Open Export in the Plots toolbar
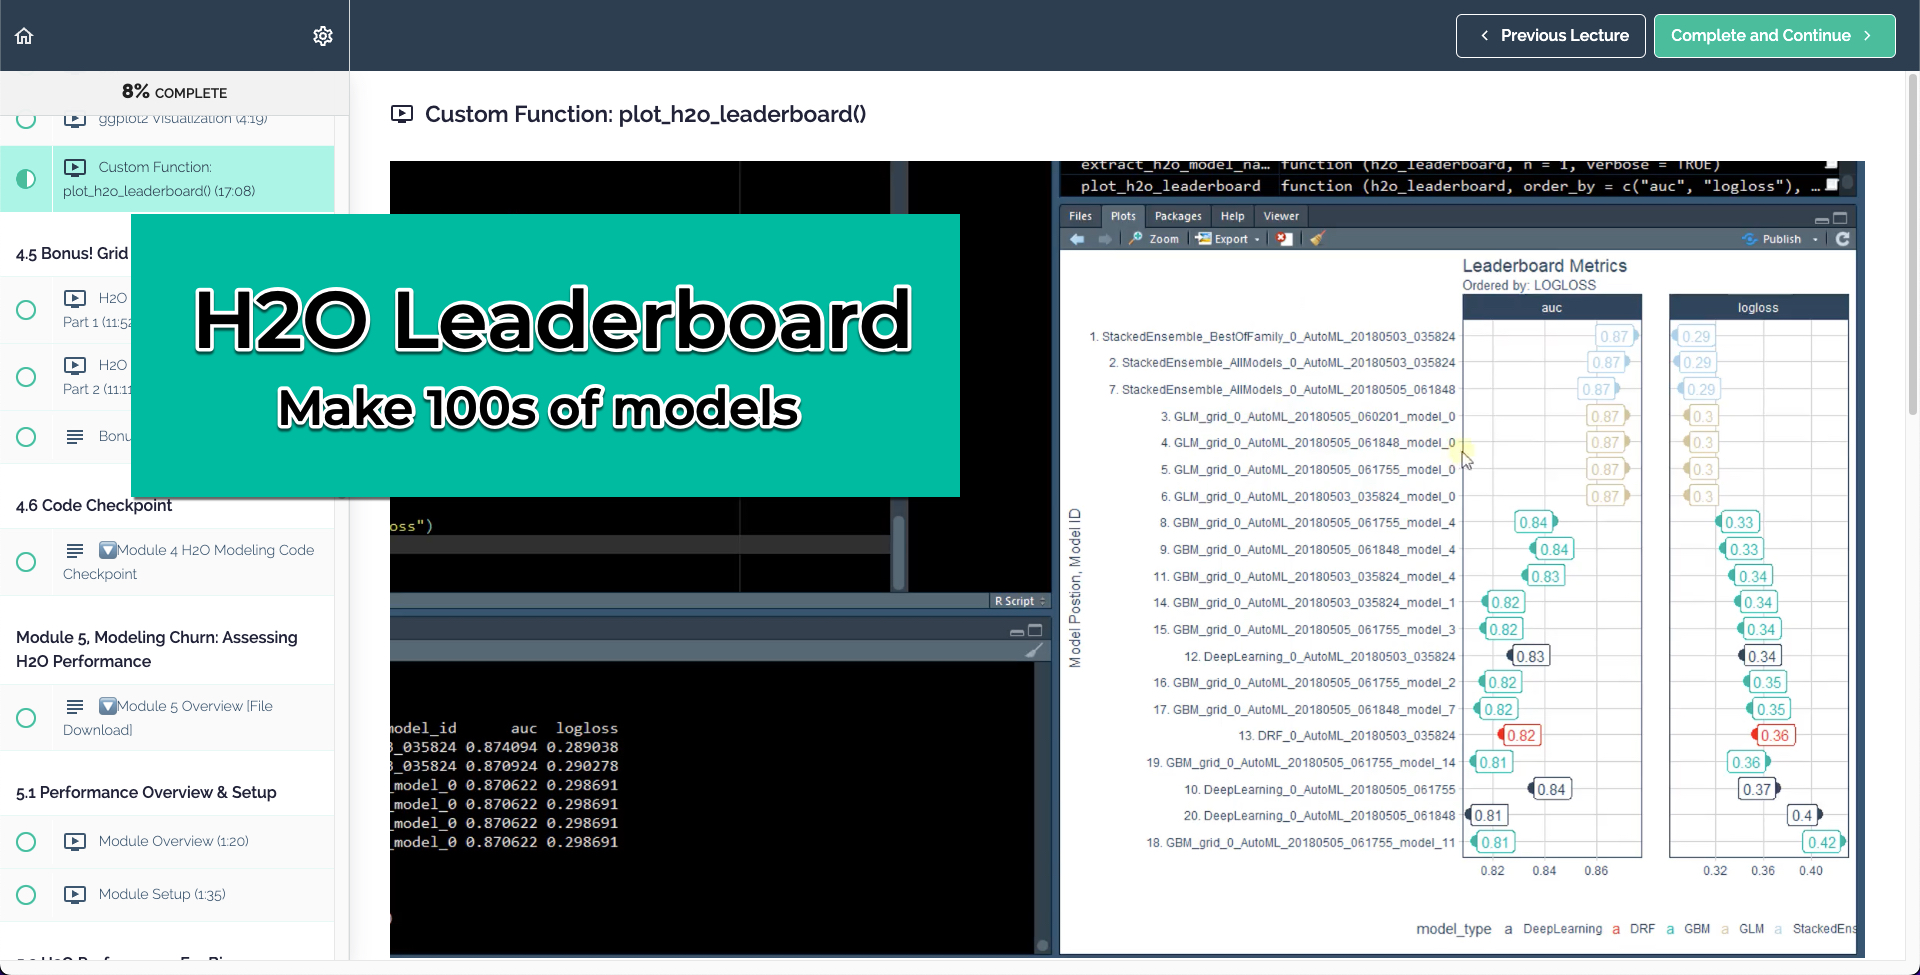Viewport: 1920px width, 975px height. (x=1222, y=239)
